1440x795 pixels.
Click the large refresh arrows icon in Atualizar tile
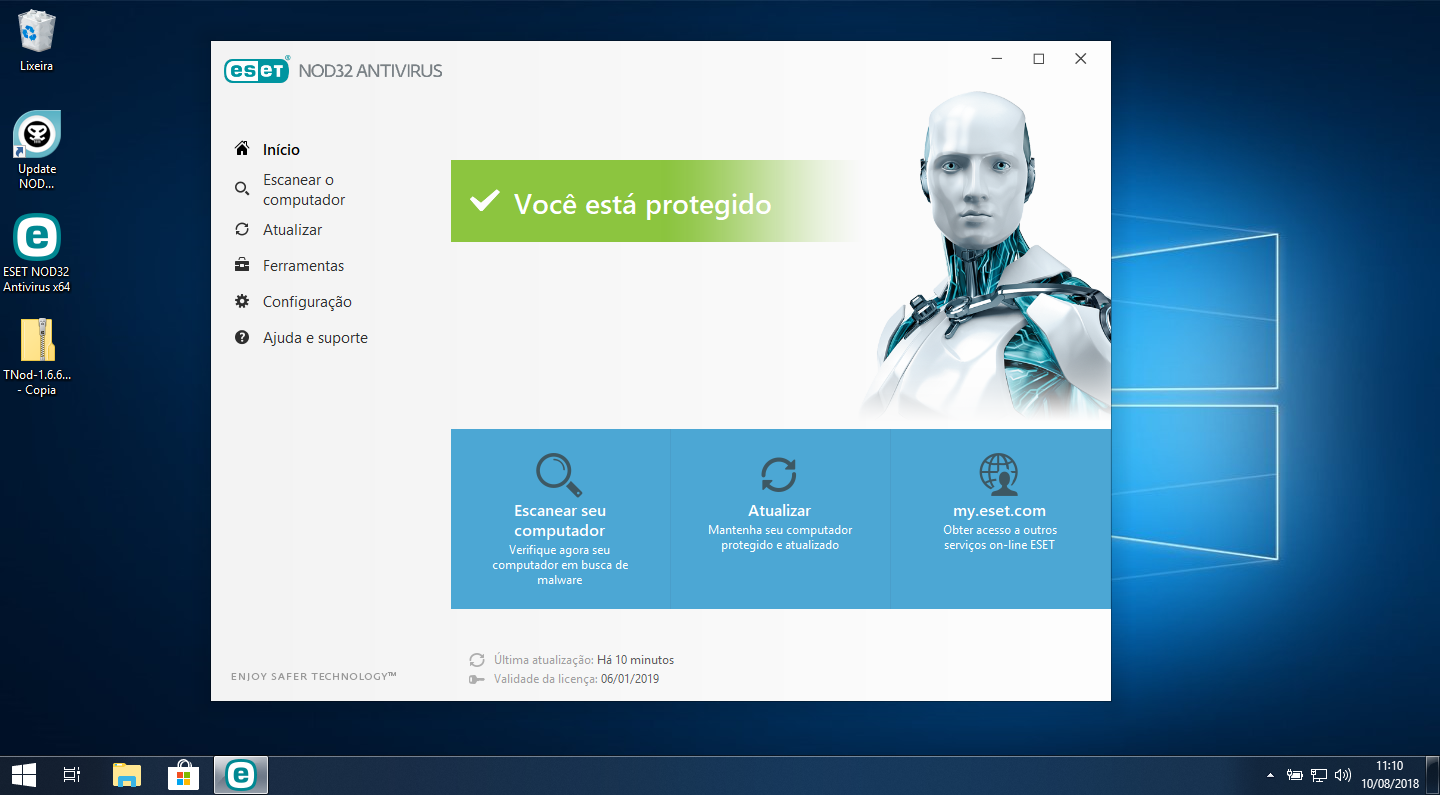[x=779, y=474]
